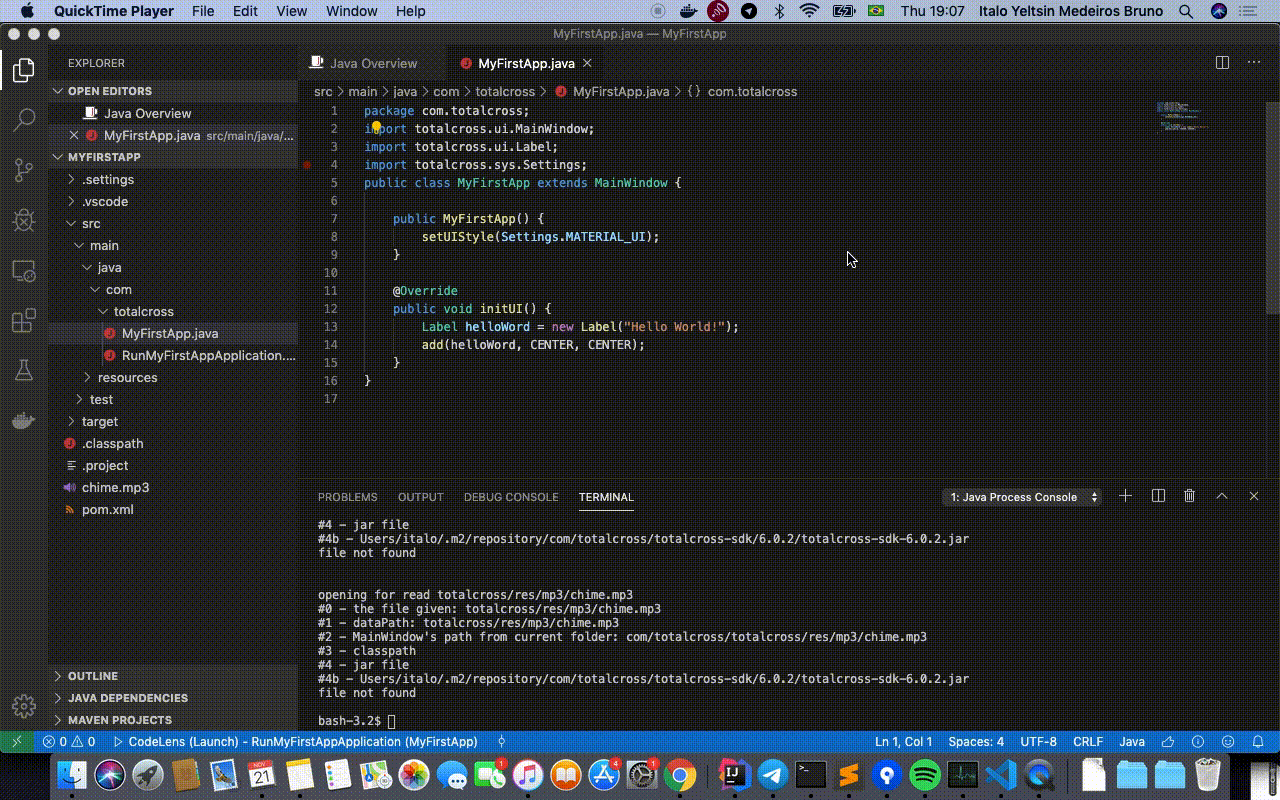
Task: Switch to the Debug Console tab
Action: [x=511, y=497]
